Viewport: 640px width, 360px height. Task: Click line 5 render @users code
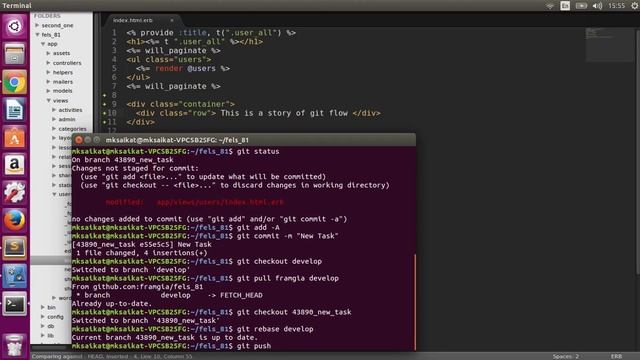coord(183,69)
